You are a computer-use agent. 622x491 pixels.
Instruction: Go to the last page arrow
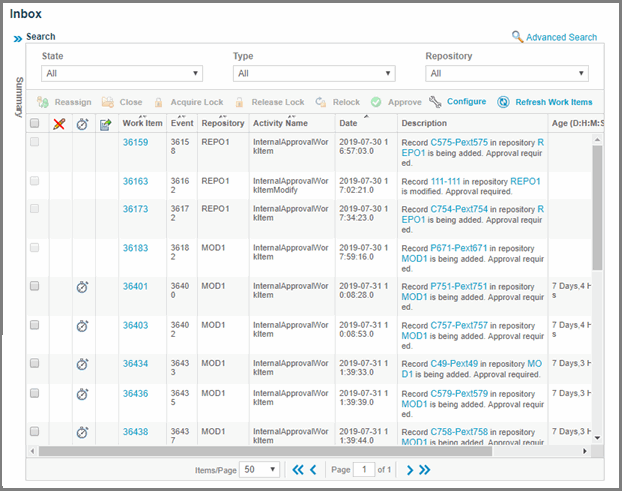(424, 469)
